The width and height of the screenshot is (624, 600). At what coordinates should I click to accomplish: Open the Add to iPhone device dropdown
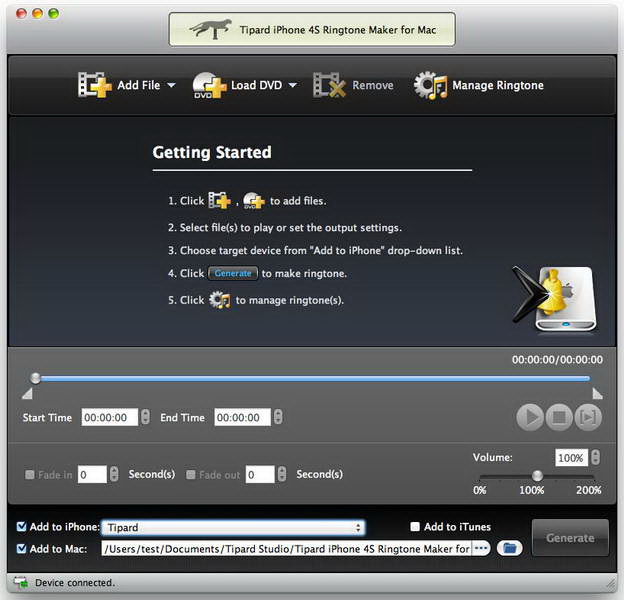click(x=233, y=528)
